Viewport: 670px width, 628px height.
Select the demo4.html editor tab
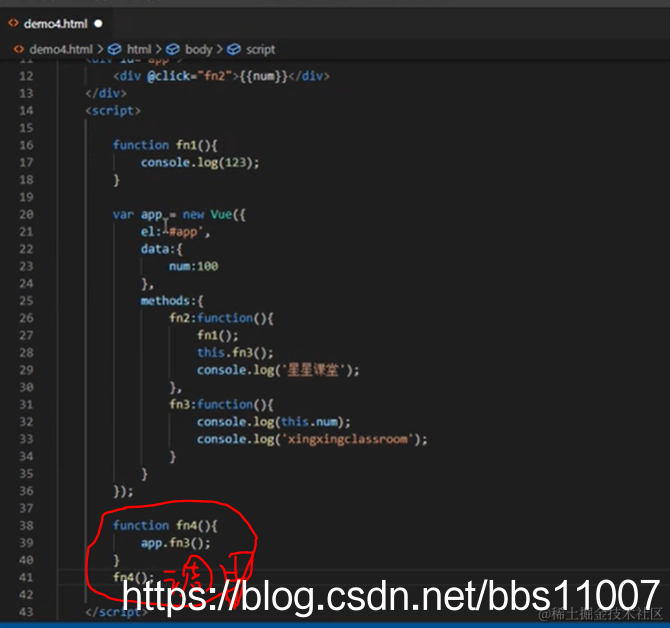56,23
